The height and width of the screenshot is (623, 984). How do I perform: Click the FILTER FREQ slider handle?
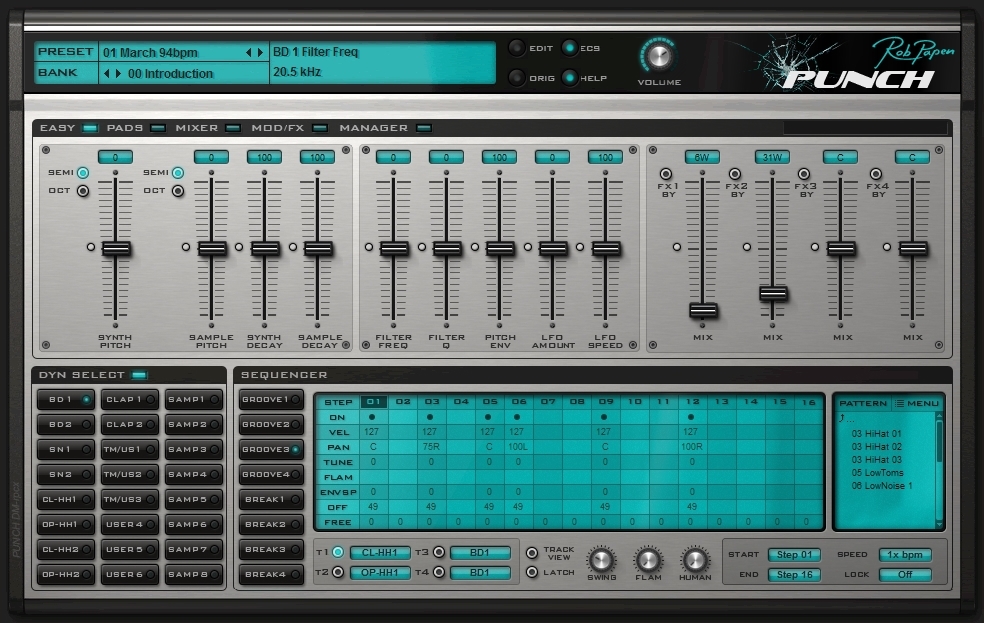pos(394,248)
